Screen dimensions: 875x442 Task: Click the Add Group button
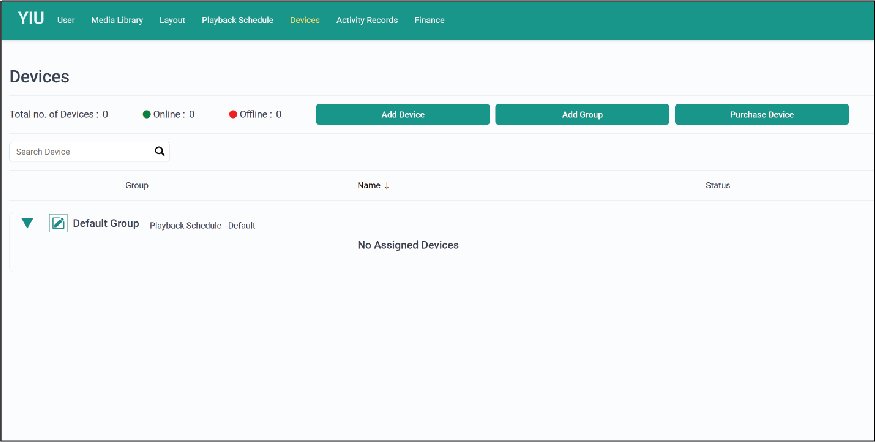(582, 114)
